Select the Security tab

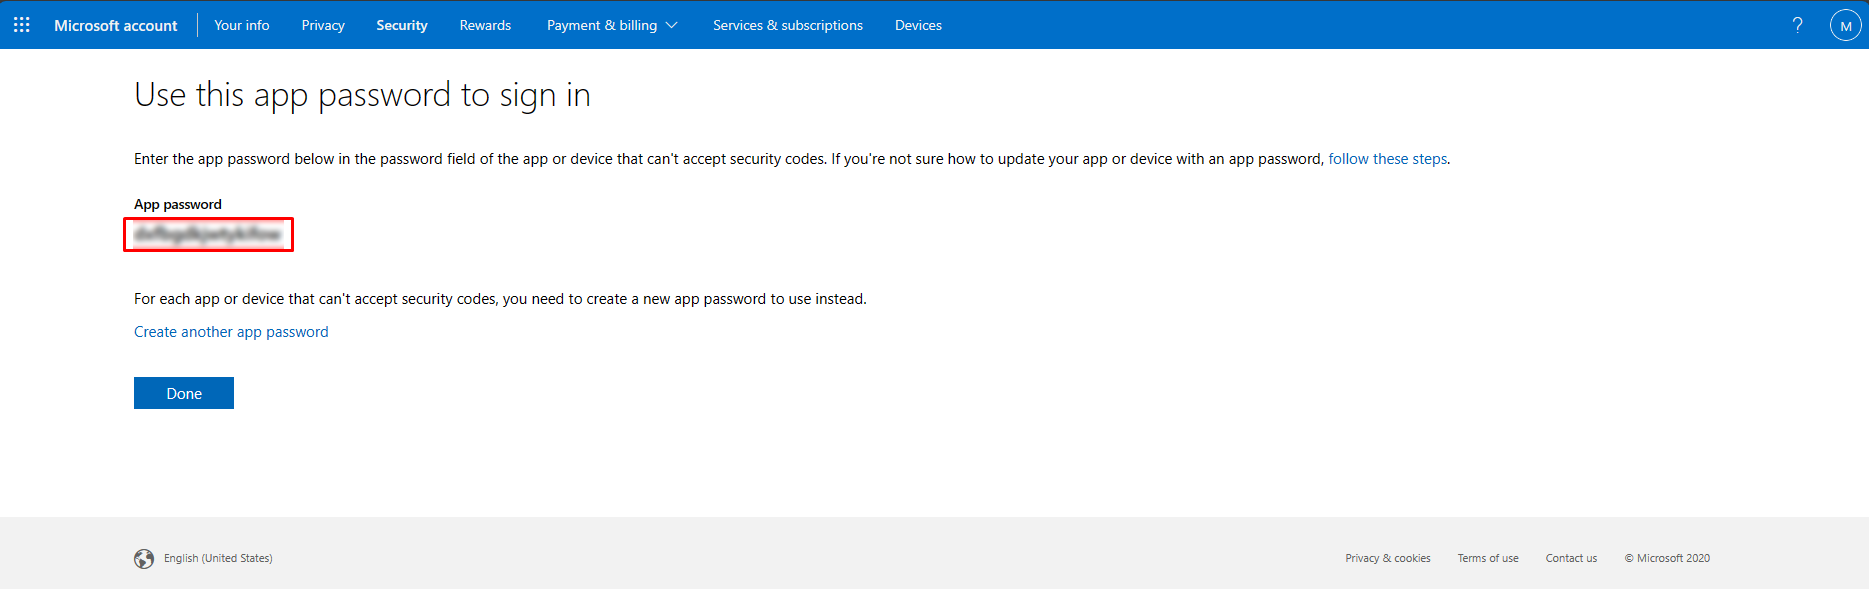coord(402,25)
